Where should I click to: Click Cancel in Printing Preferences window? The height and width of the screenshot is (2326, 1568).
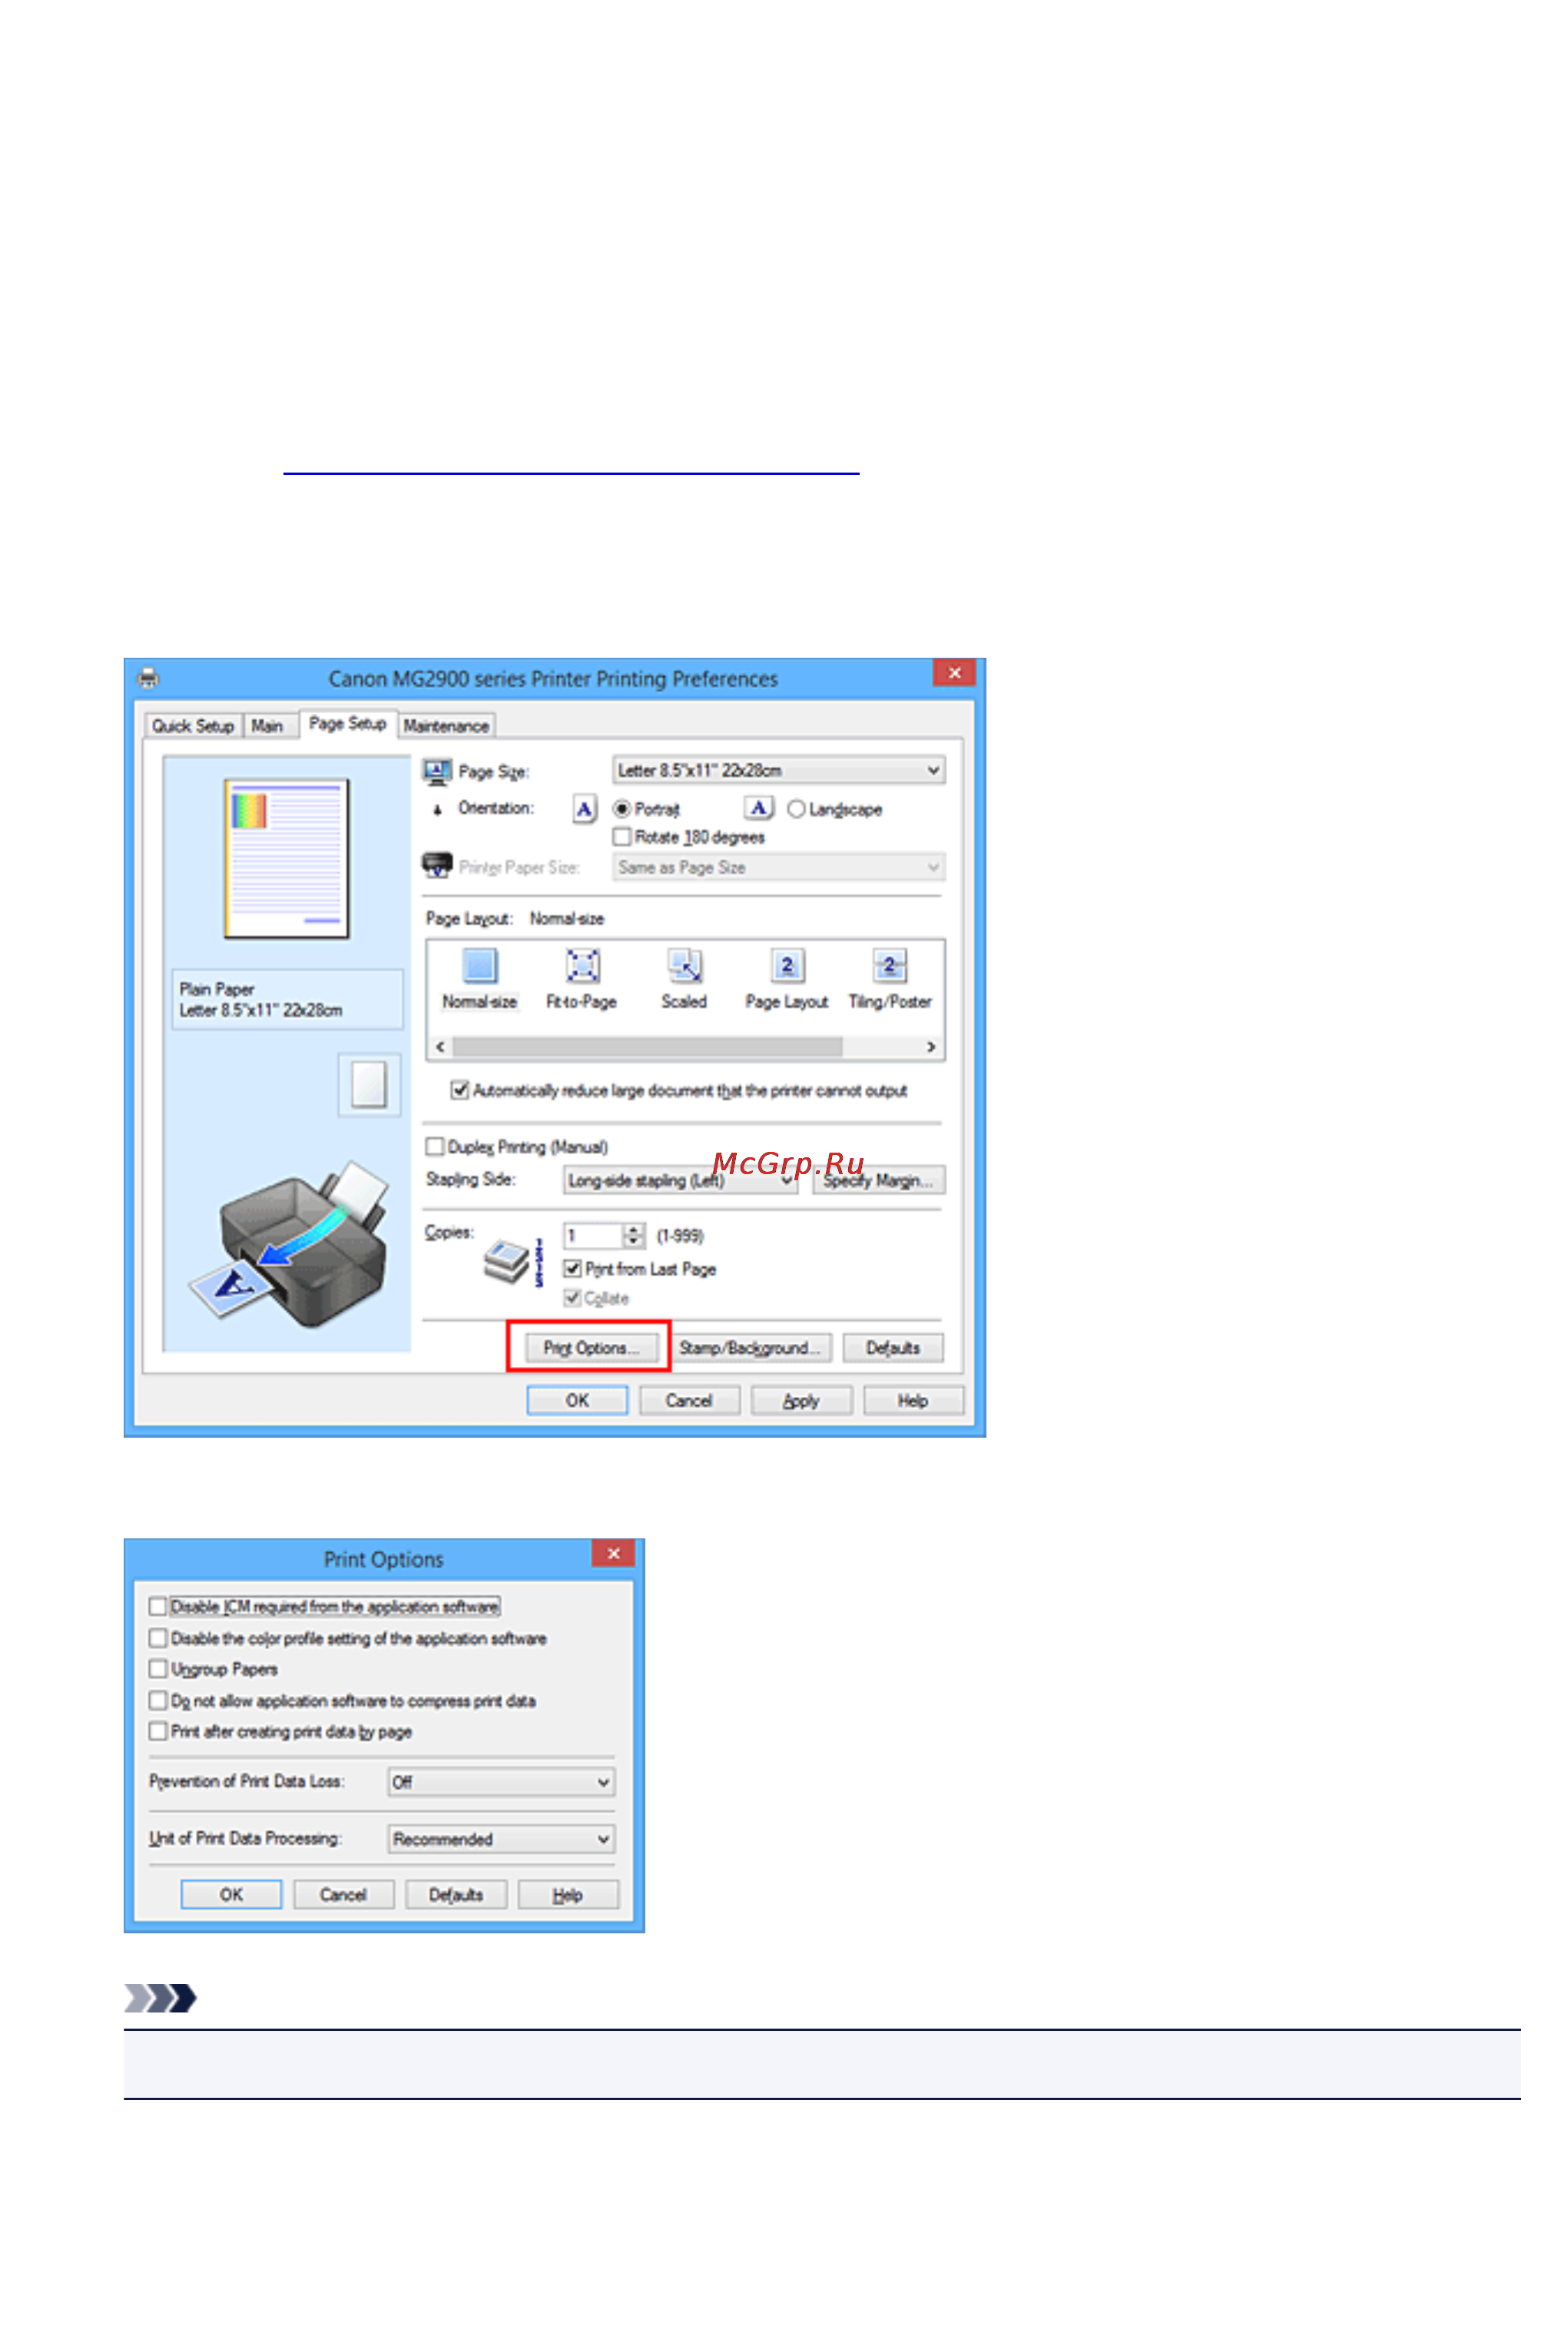pyautogui.click(x=689, y=1401)
